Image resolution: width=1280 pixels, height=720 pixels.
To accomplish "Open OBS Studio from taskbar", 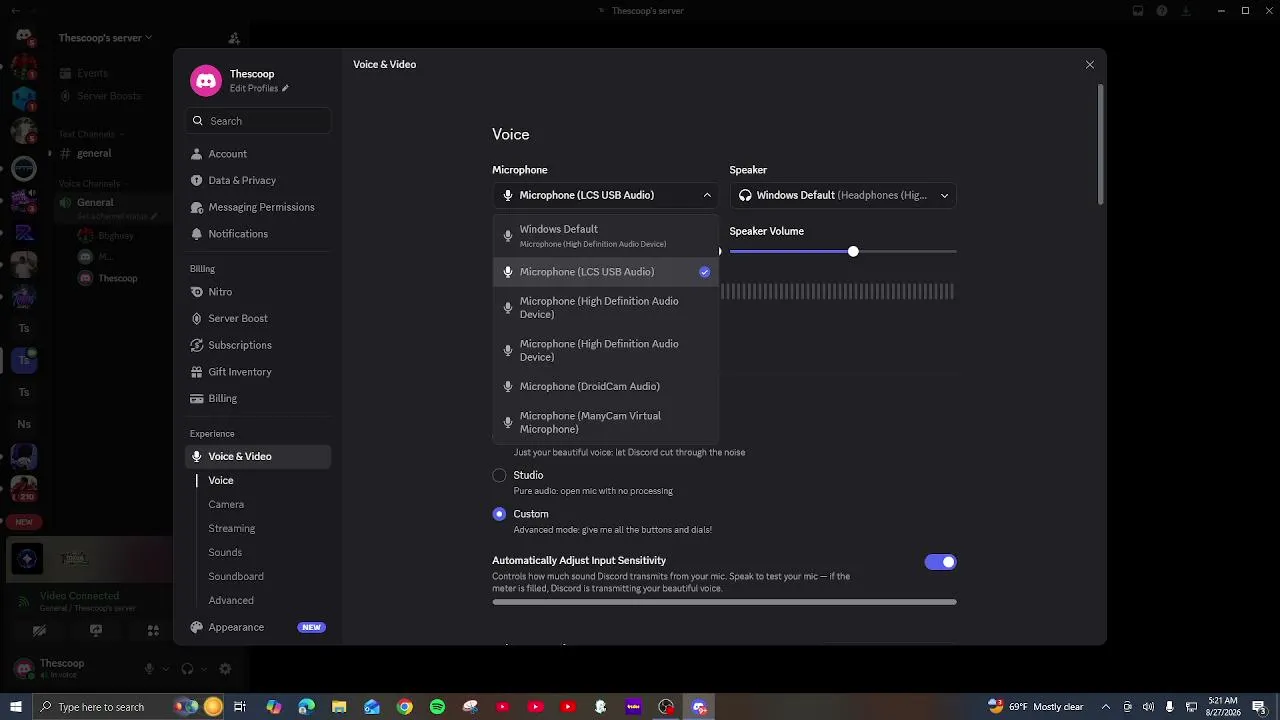I will click(666, 707).
